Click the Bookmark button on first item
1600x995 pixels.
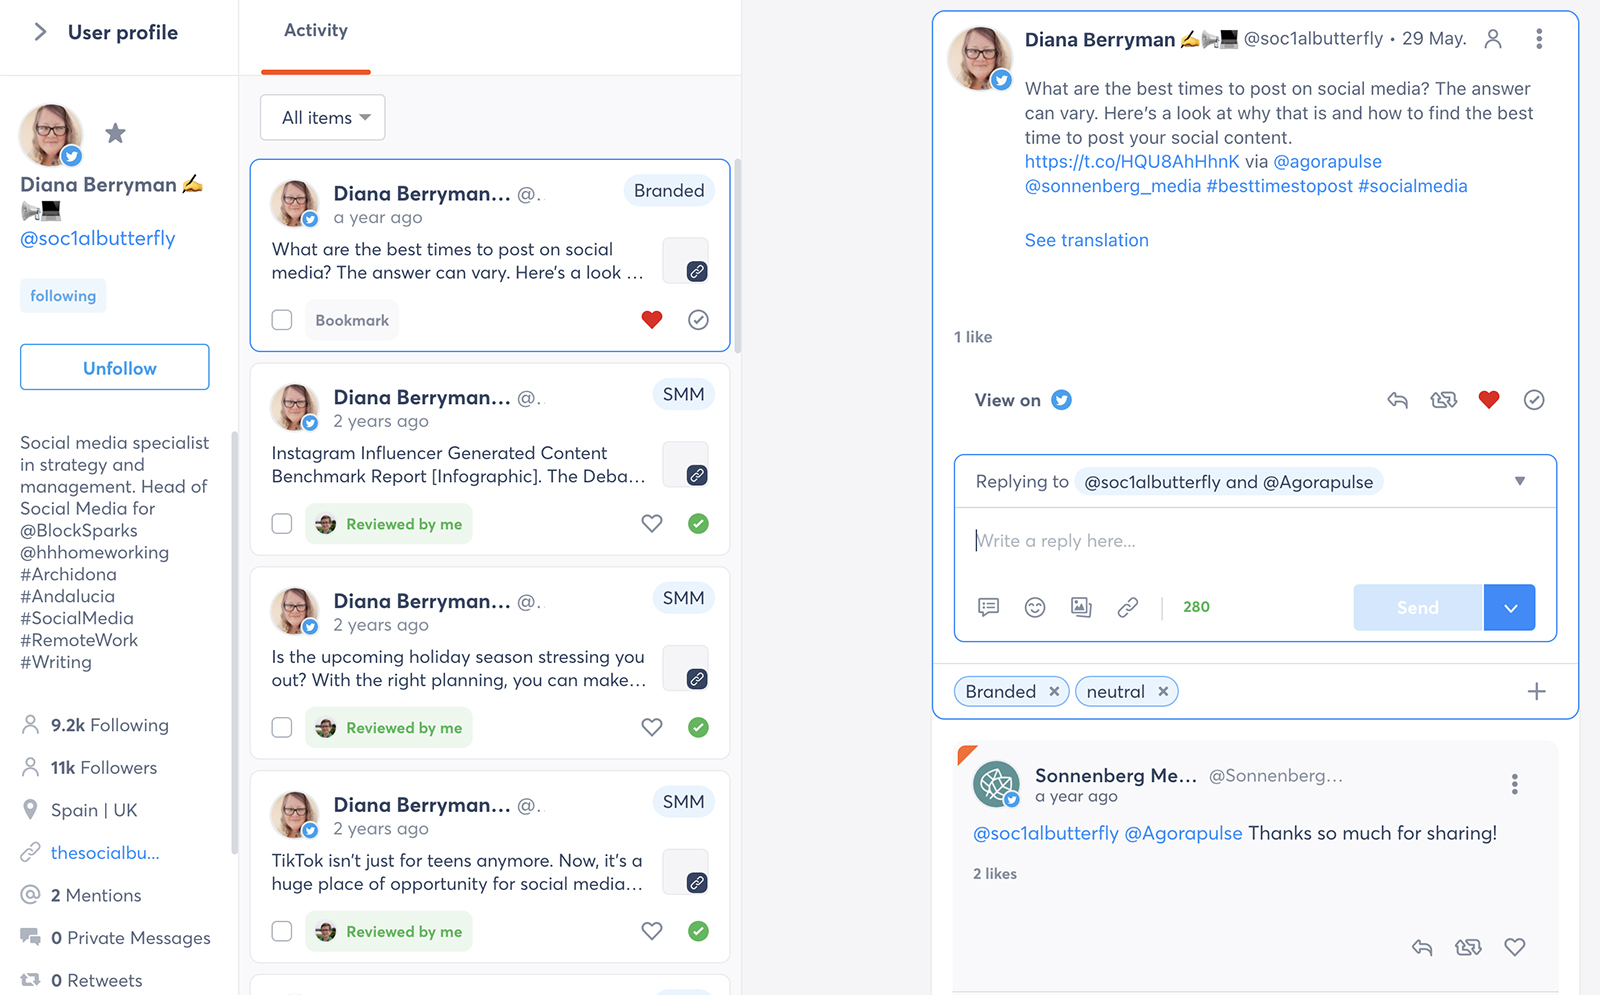352,320
